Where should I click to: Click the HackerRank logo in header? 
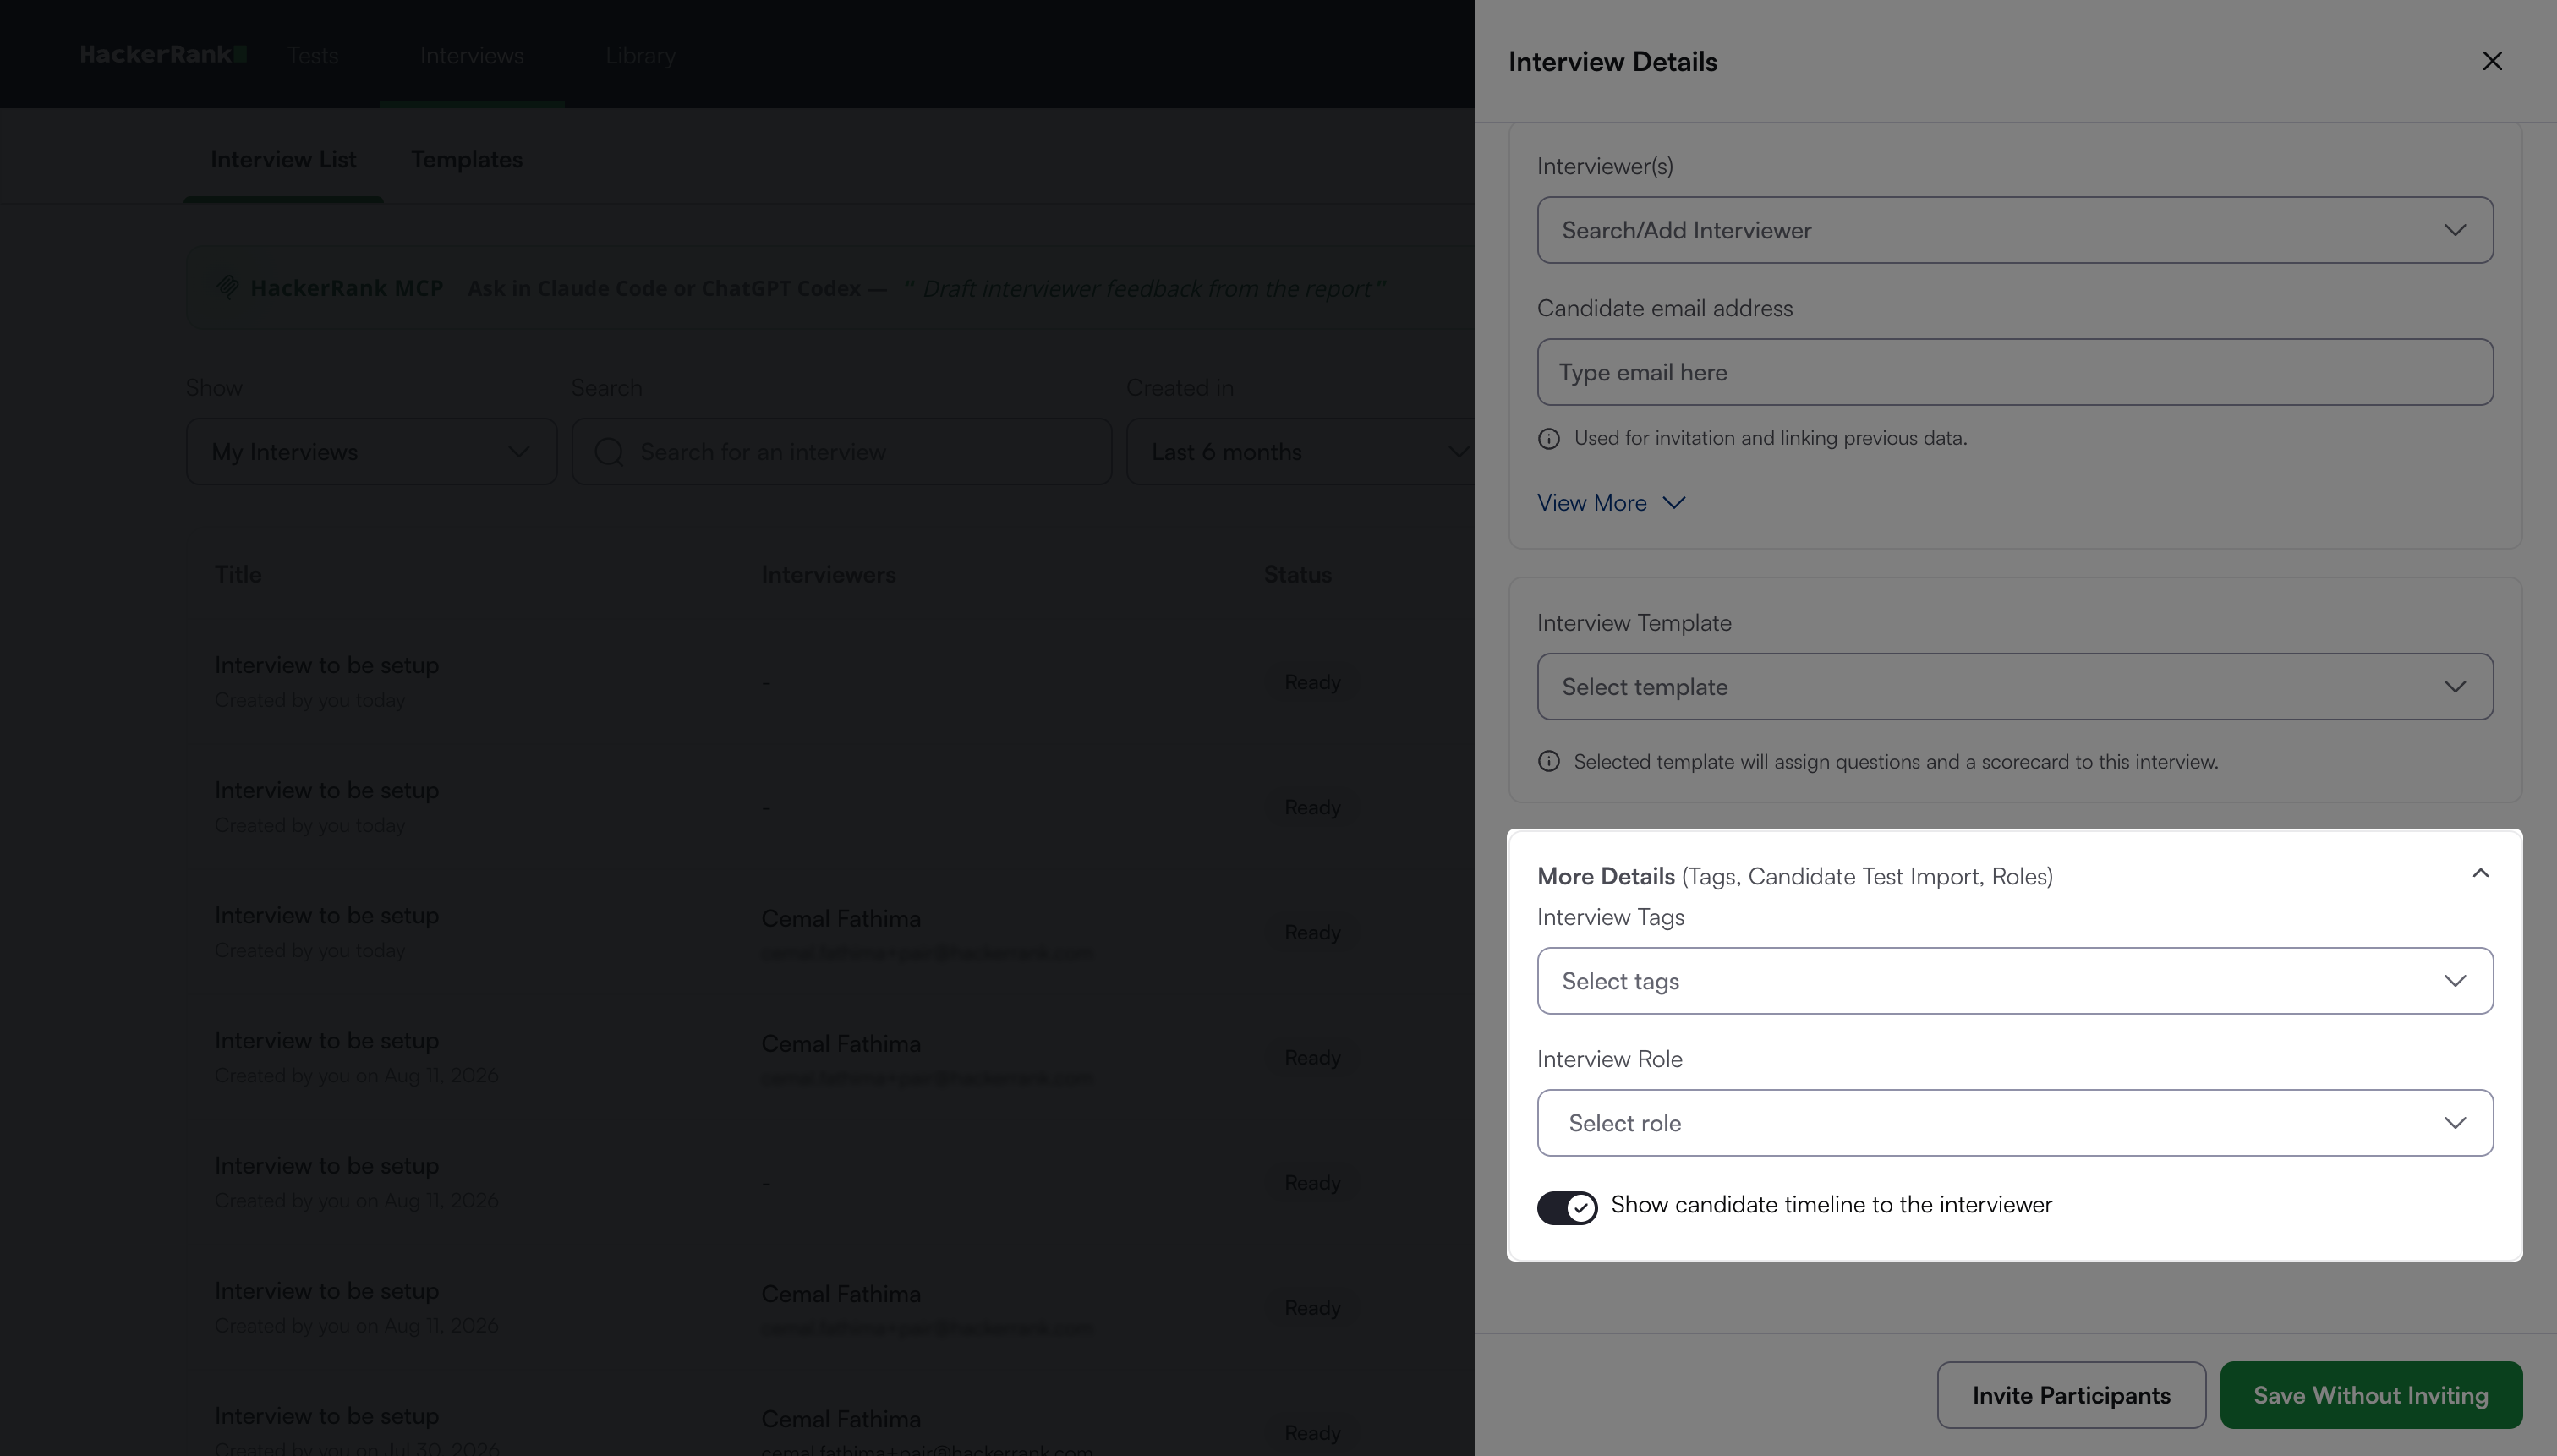pyautogui.click(x=164, y=54)
